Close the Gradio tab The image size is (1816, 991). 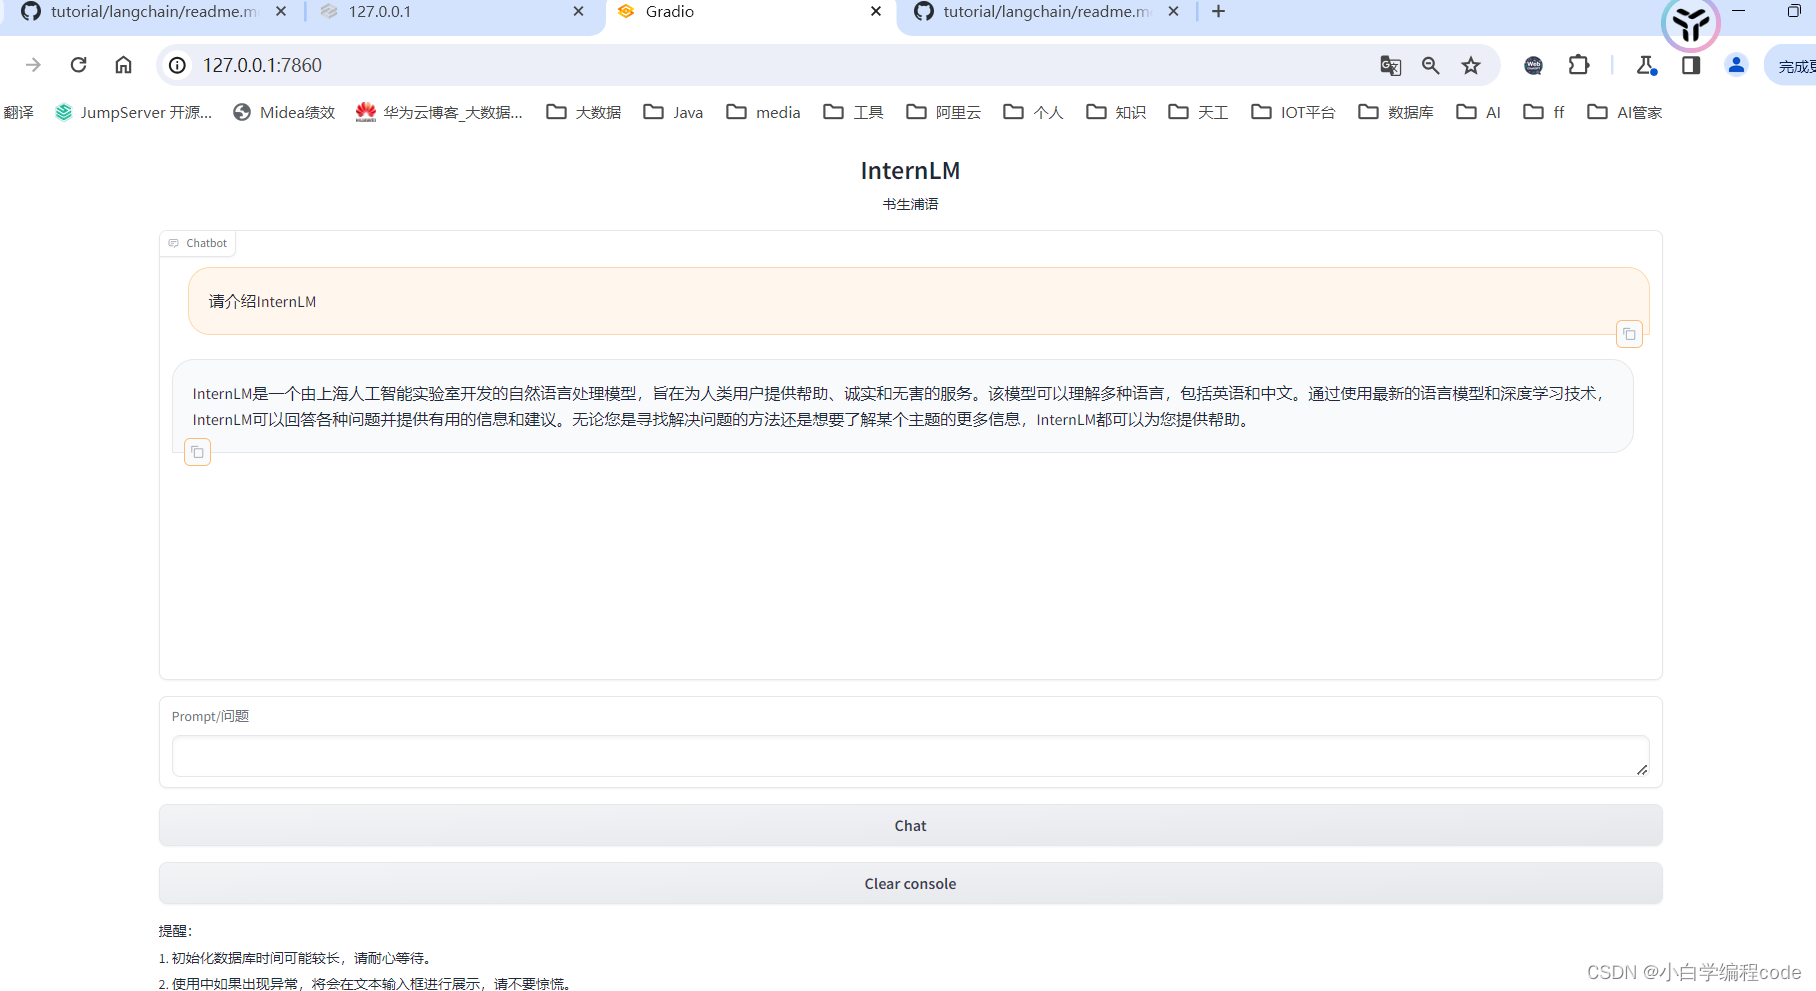click(876, 12)
